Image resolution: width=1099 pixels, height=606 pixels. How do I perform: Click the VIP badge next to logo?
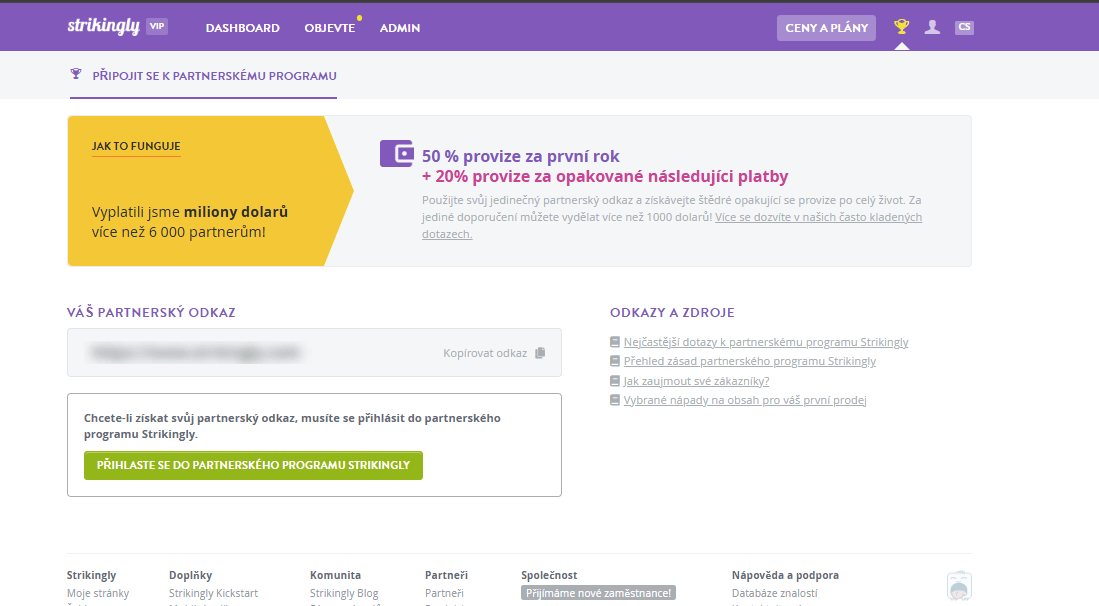click(157, 27)
